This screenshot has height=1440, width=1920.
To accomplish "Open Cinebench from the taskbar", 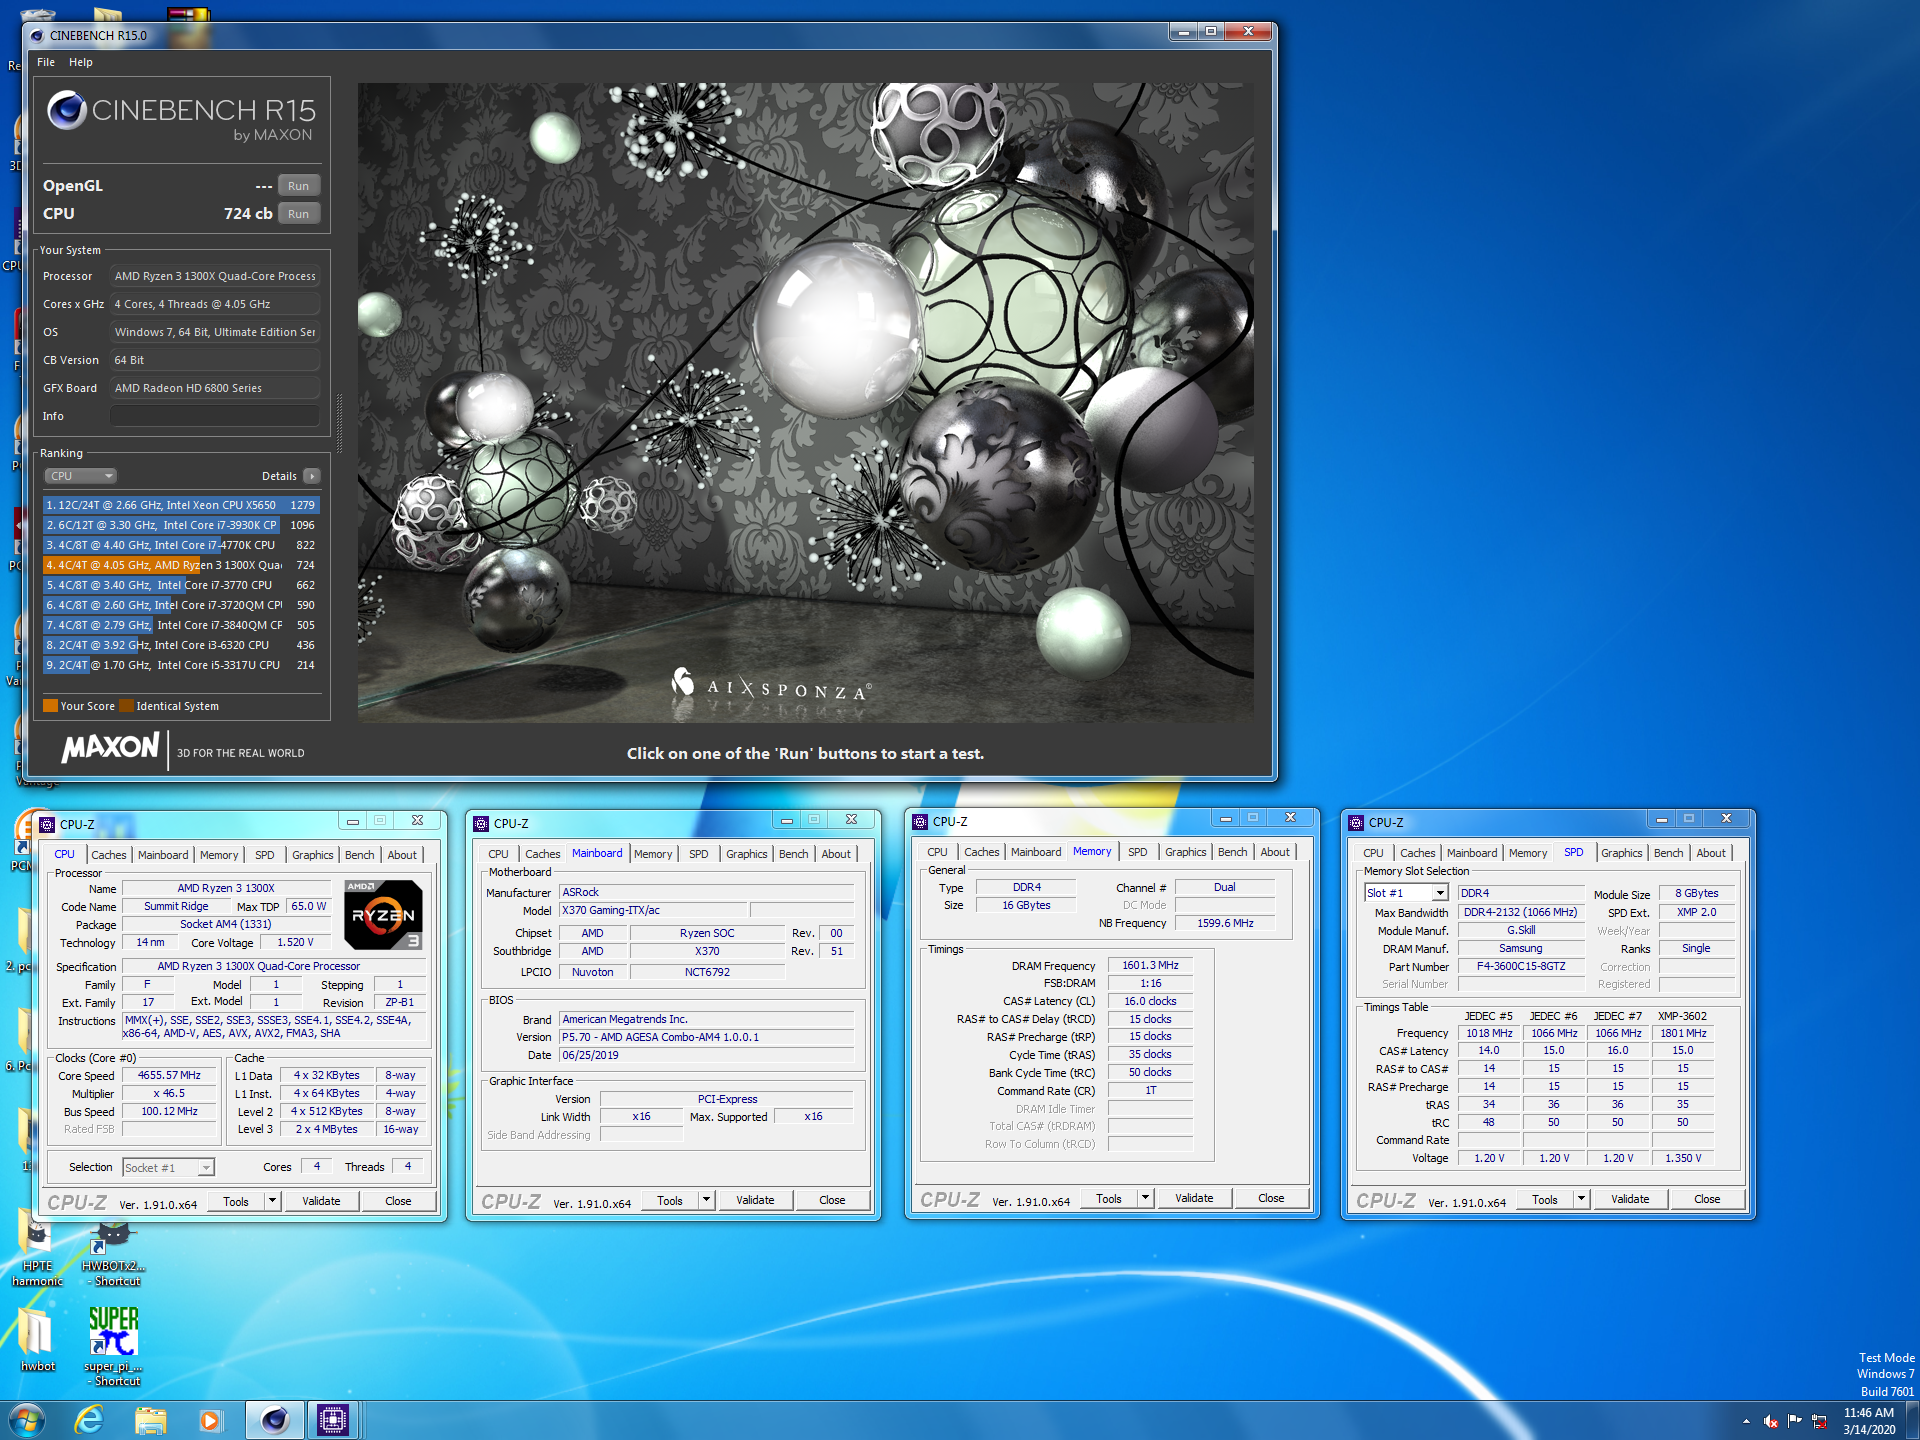I will pos(274,1419).
